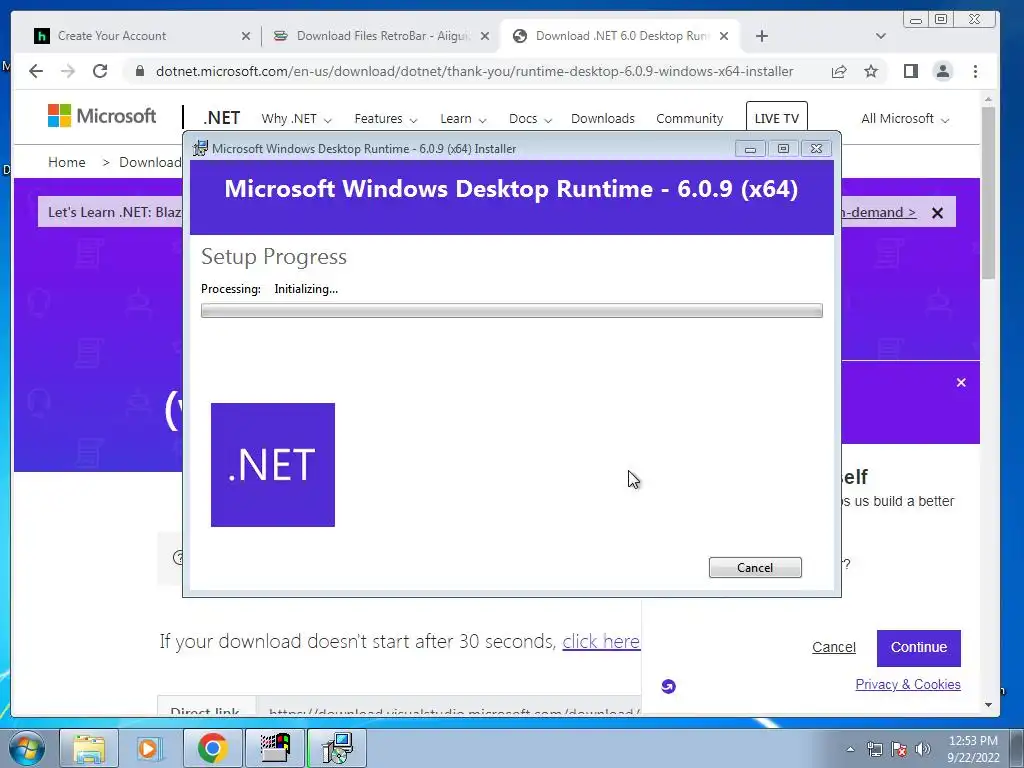The width and height of the screenshot is (1024, 768).
Task: Open the on-demand banner link
Action: (878, 212)
